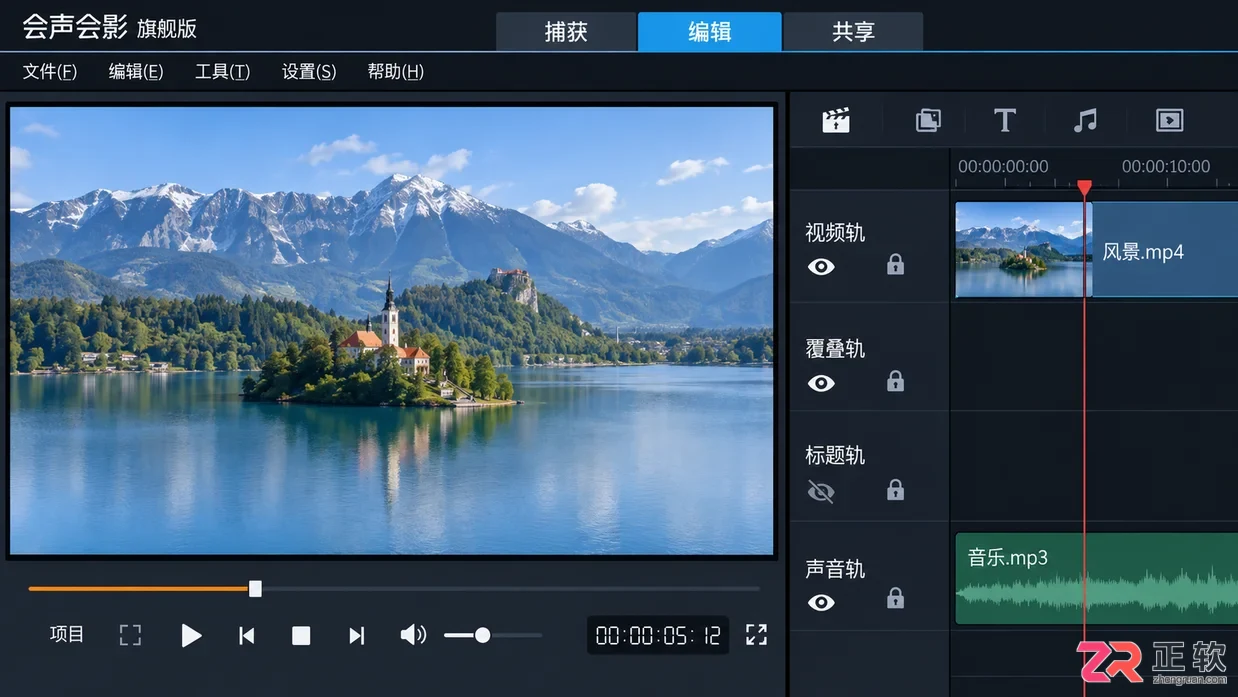The image size is (1238, 697).
Task: Click the play button in preview controls
Action: [191, 635]
